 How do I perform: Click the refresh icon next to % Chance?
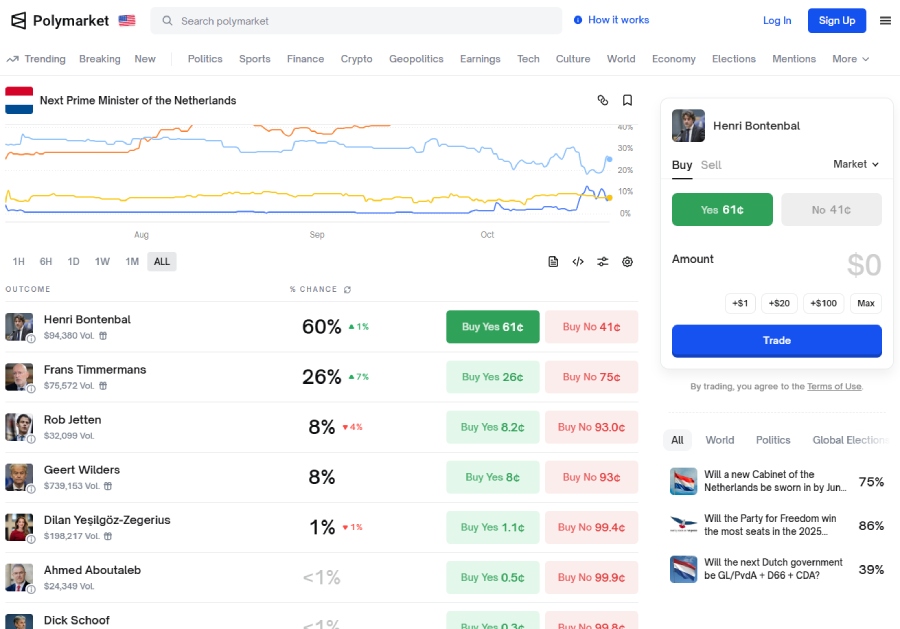[347, 290]
